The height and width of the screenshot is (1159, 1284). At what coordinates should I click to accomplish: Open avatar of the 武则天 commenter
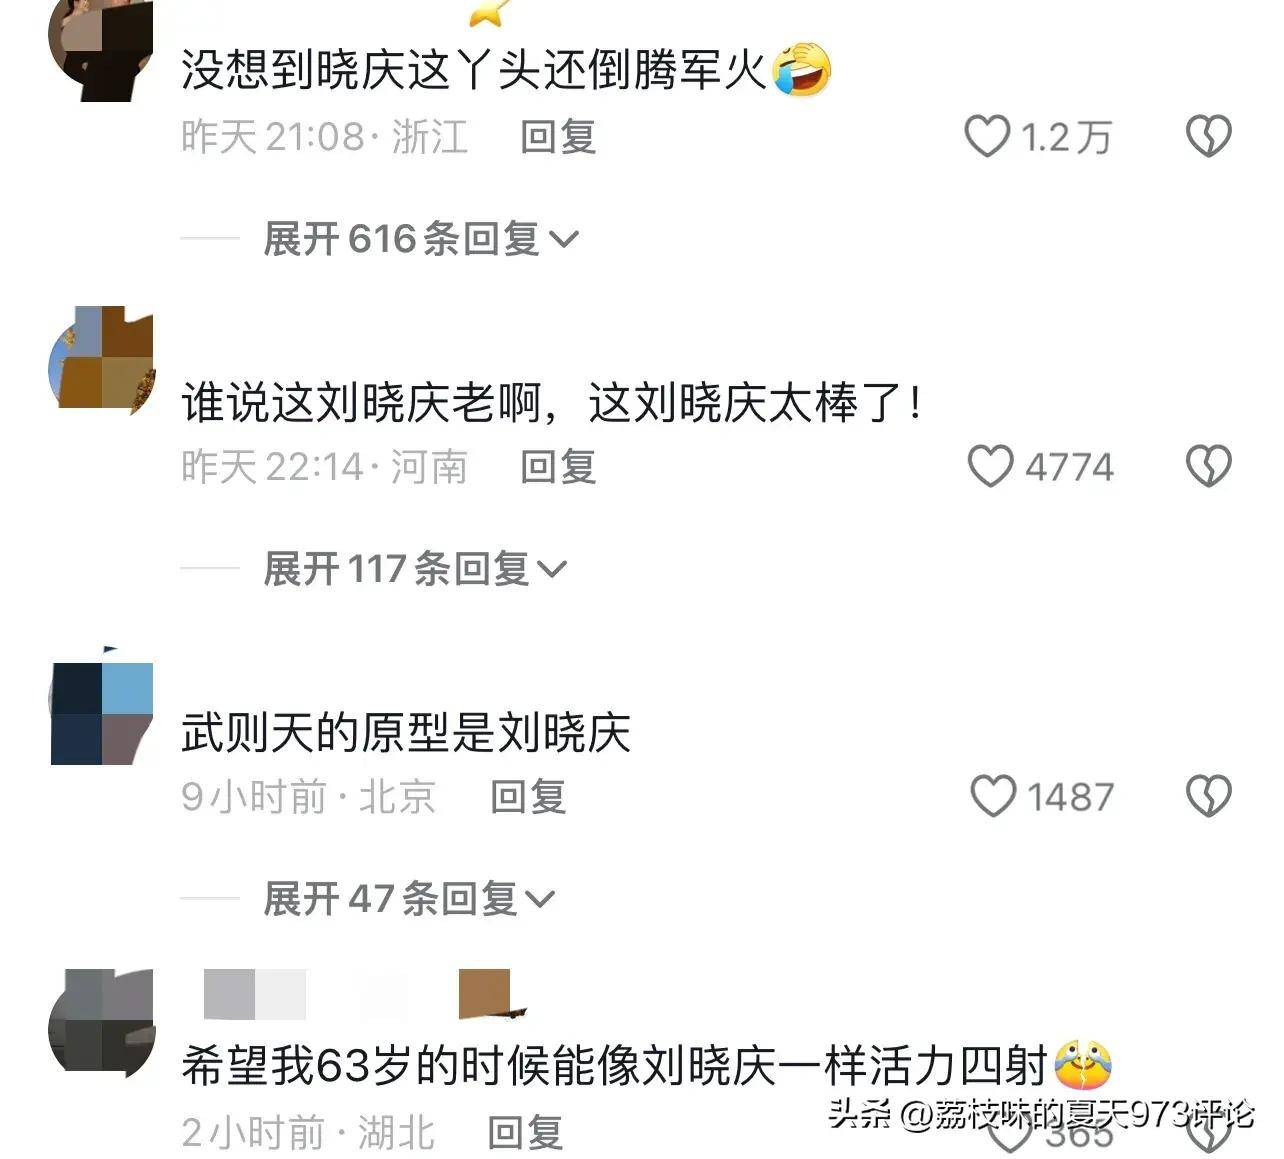pos(101,713)
